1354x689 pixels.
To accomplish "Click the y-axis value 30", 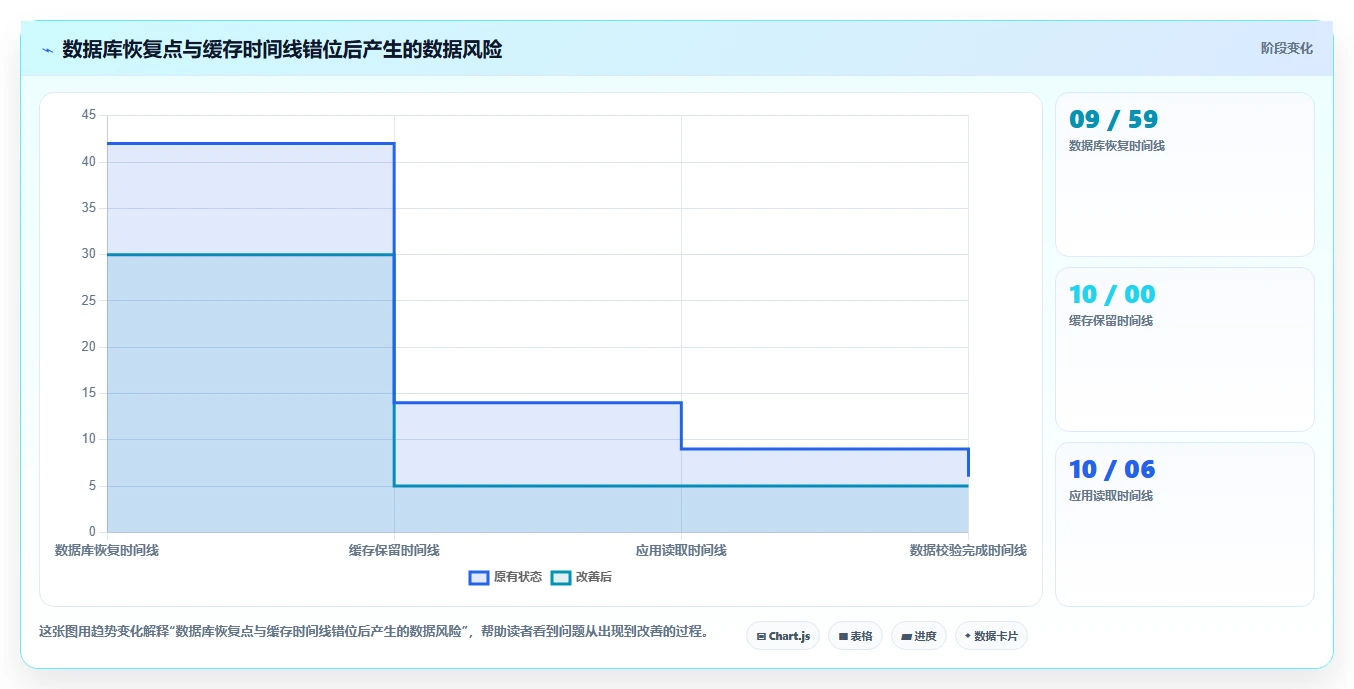I will point(88,254).
